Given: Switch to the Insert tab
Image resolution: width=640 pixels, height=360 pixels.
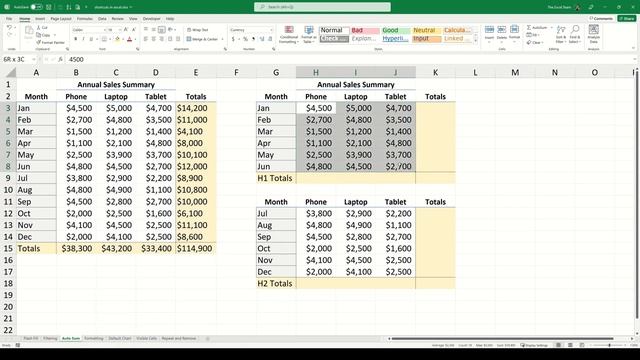Looking at the screenshot, I should (40, 19).
